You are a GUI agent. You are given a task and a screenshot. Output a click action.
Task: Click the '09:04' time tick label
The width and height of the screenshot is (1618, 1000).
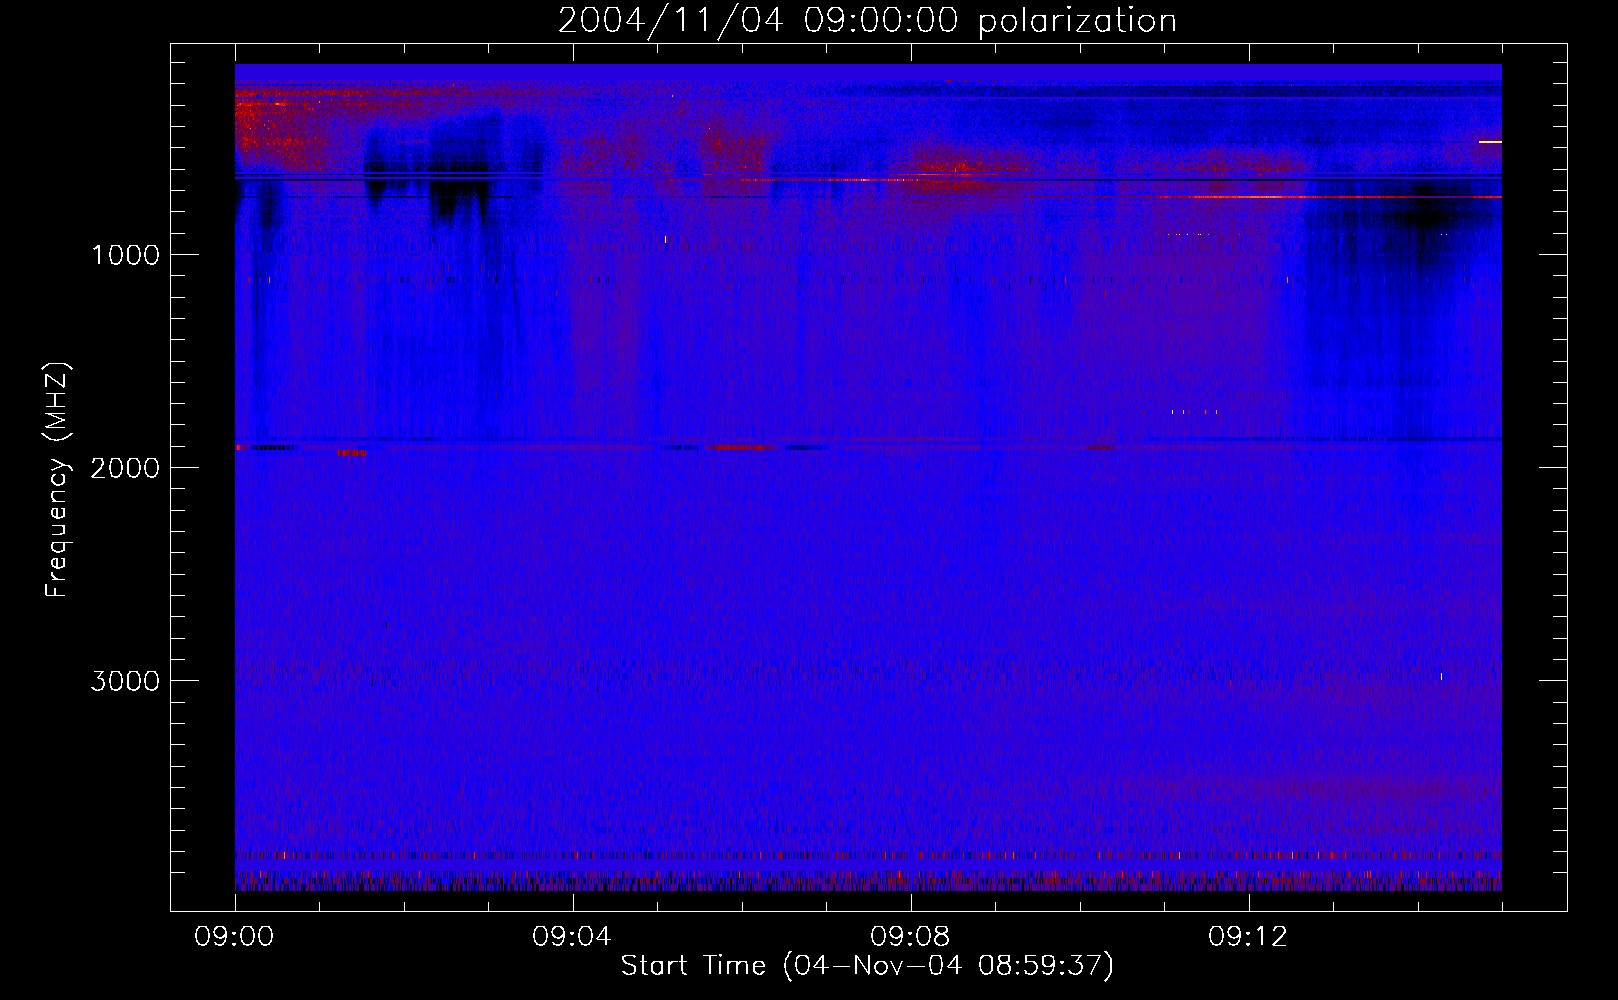(573, 937)
